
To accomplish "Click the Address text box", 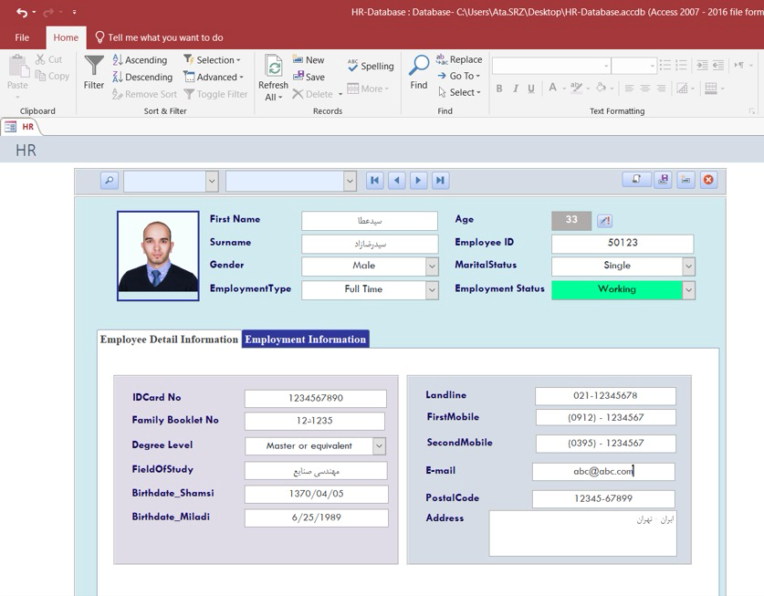I will (583, 533).
